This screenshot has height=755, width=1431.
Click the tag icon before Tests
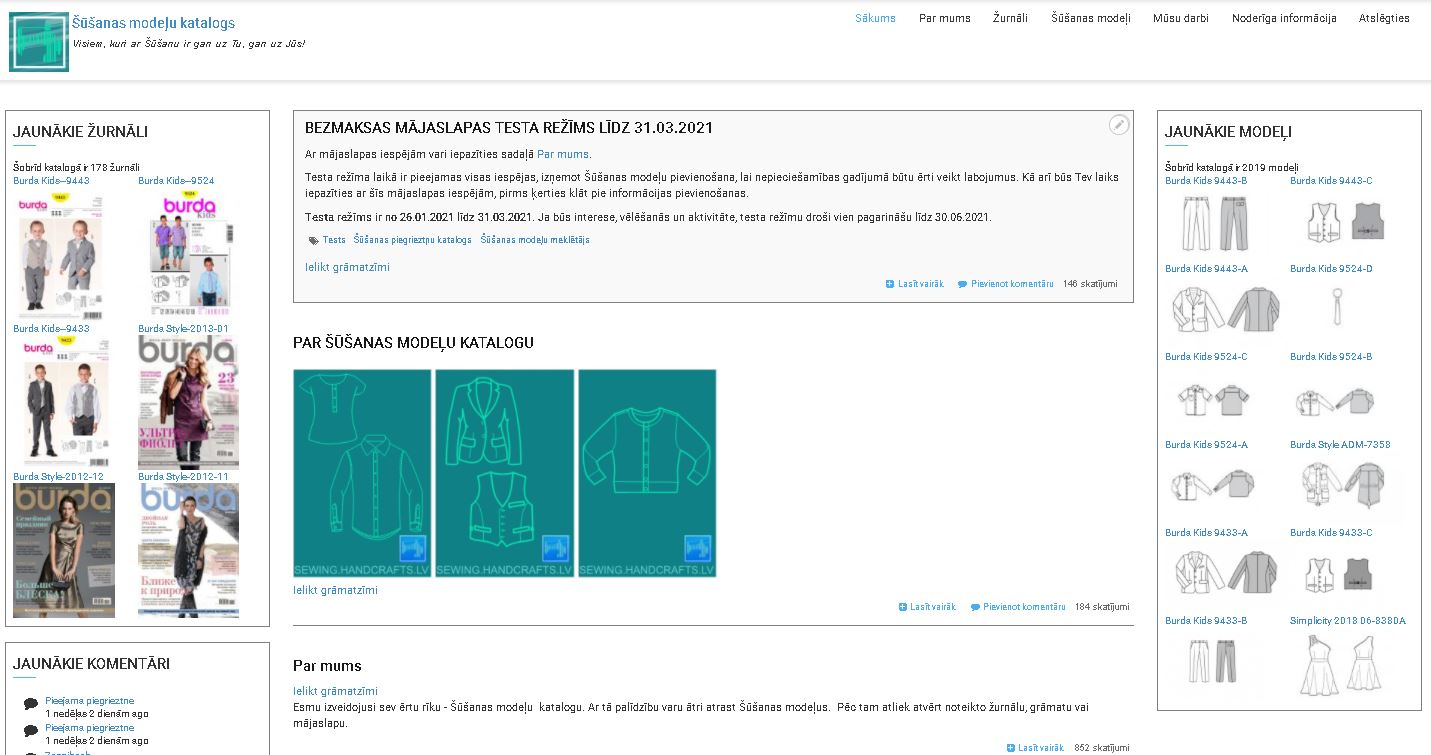click(x=313, y=240)
